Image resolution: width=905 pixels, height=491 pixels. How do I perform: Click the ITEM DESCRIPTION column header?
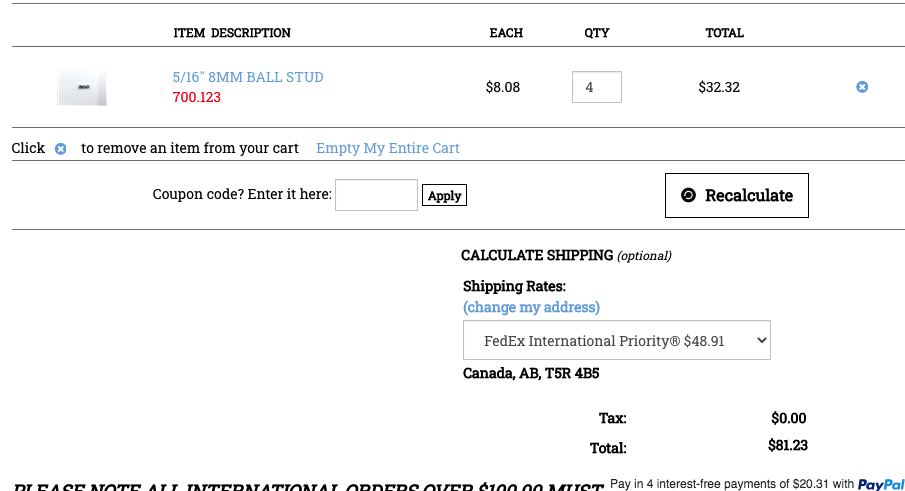tap(232, 33)
